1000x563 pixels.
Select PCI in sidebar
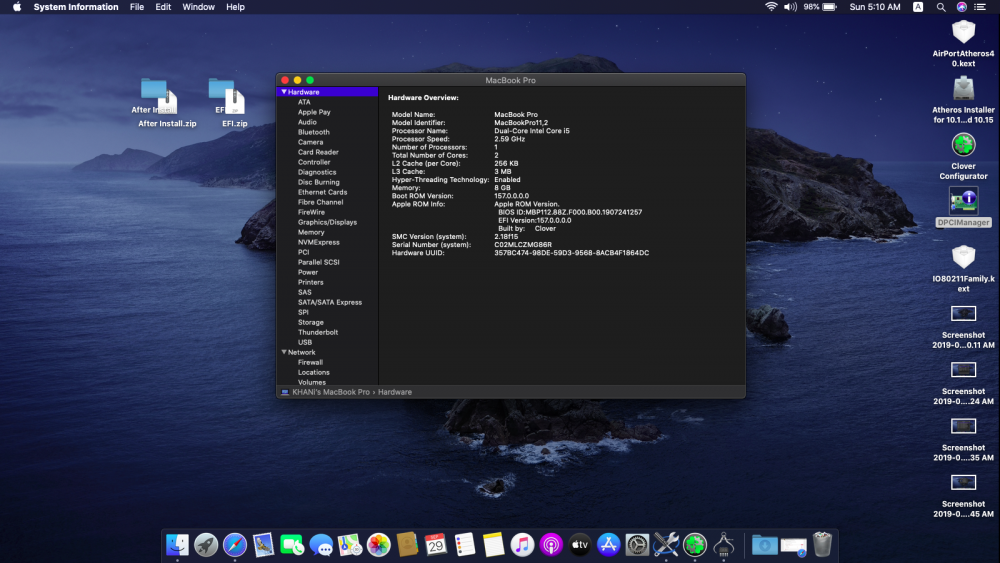pos(303,252)
